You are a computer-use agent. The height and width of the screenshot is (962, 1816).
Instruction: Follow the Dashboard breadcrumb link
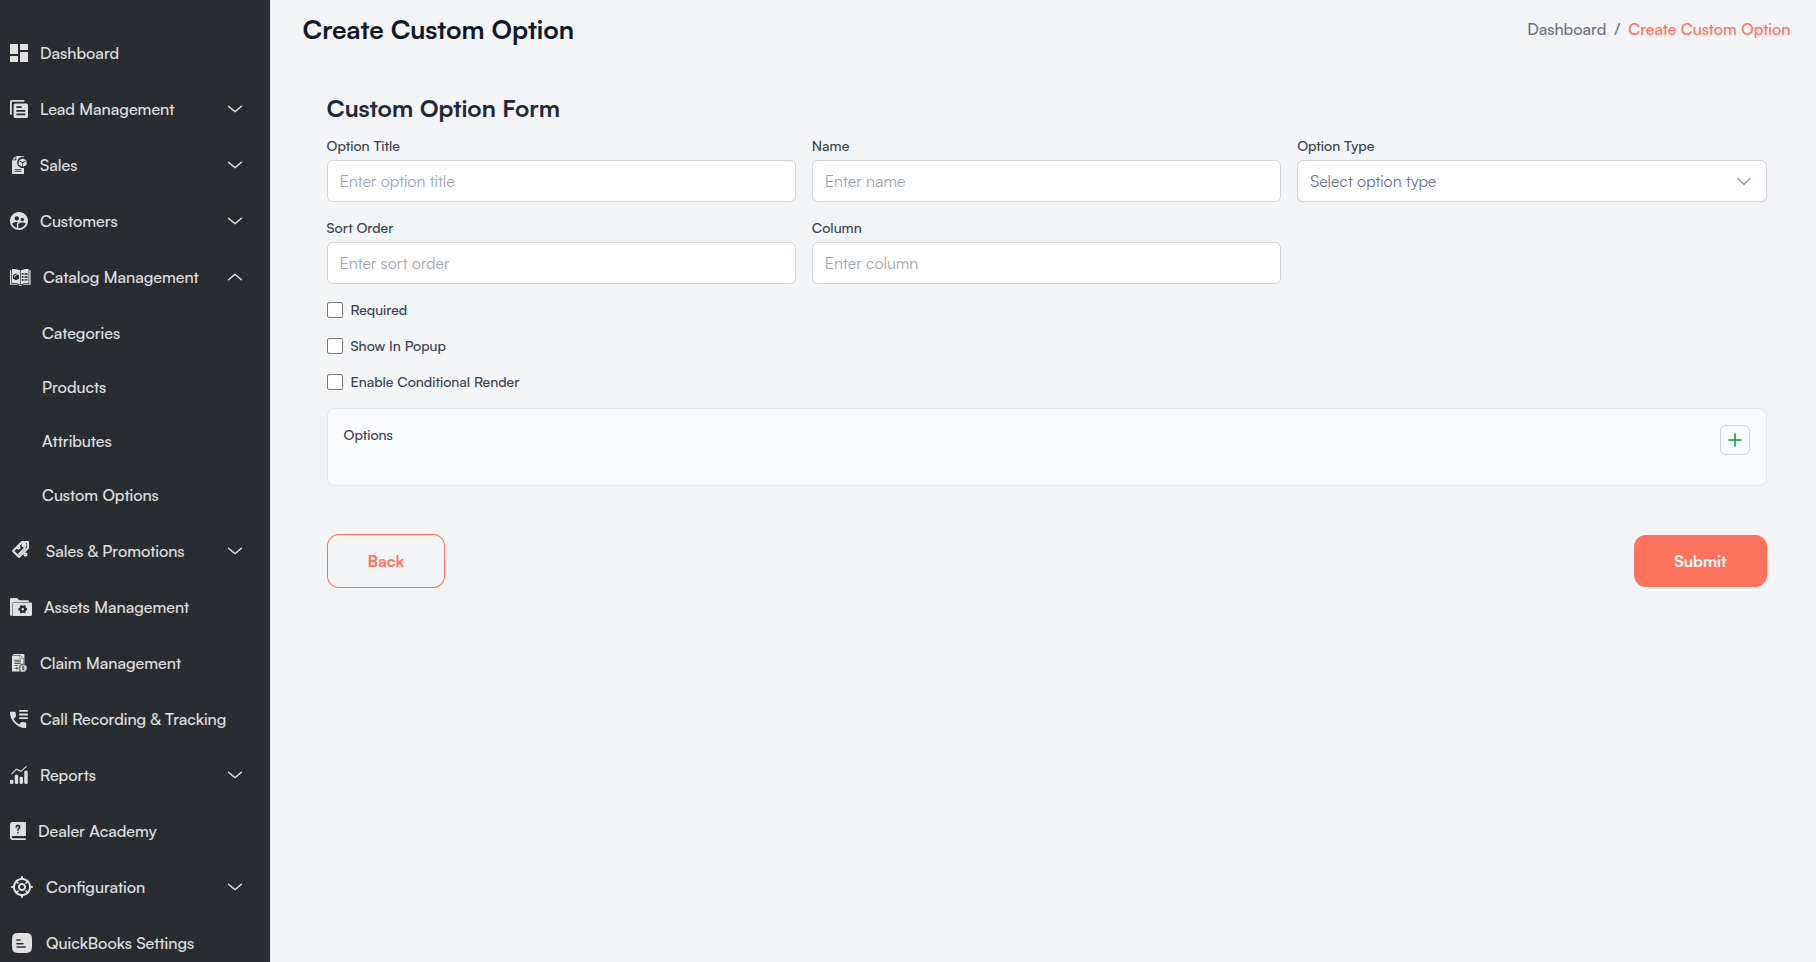click(x=1566, y=29)
